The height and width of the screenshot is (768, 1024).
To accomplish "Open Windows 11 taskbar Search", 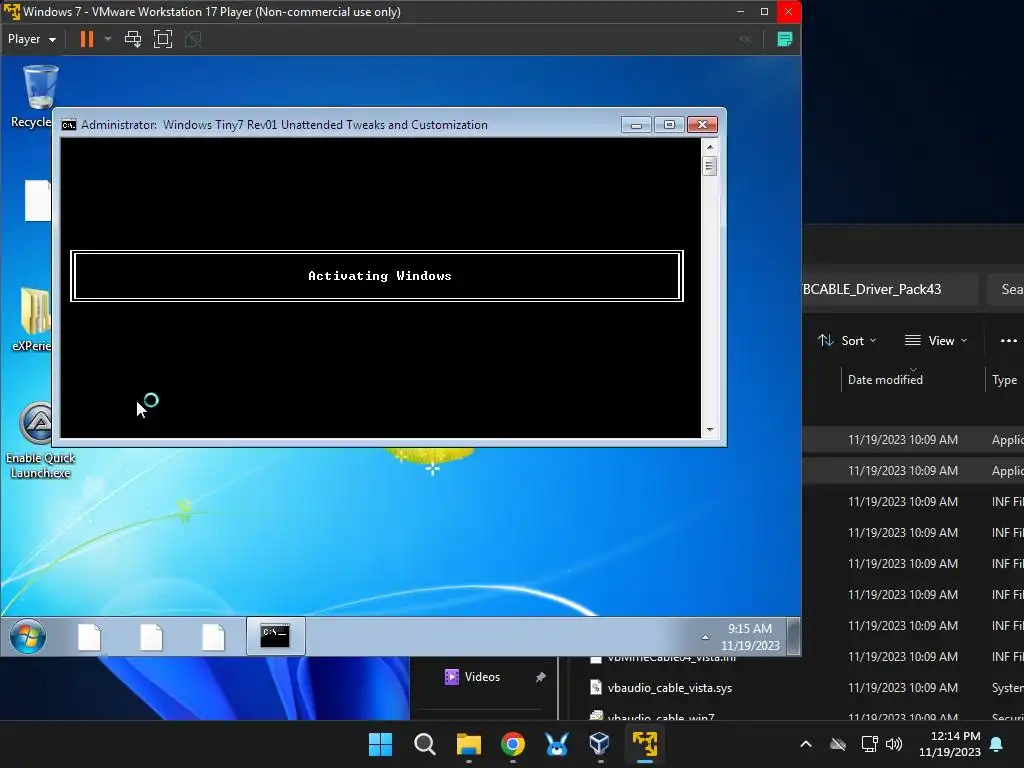I will [424, 744].
